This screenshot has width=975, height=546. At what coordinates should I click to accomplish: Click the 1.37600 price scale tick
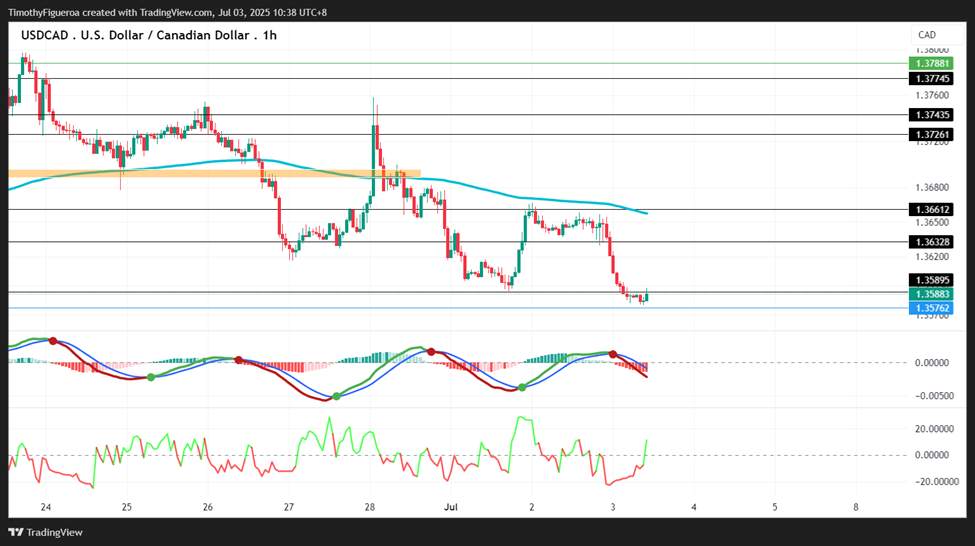[x=932, y=95]
